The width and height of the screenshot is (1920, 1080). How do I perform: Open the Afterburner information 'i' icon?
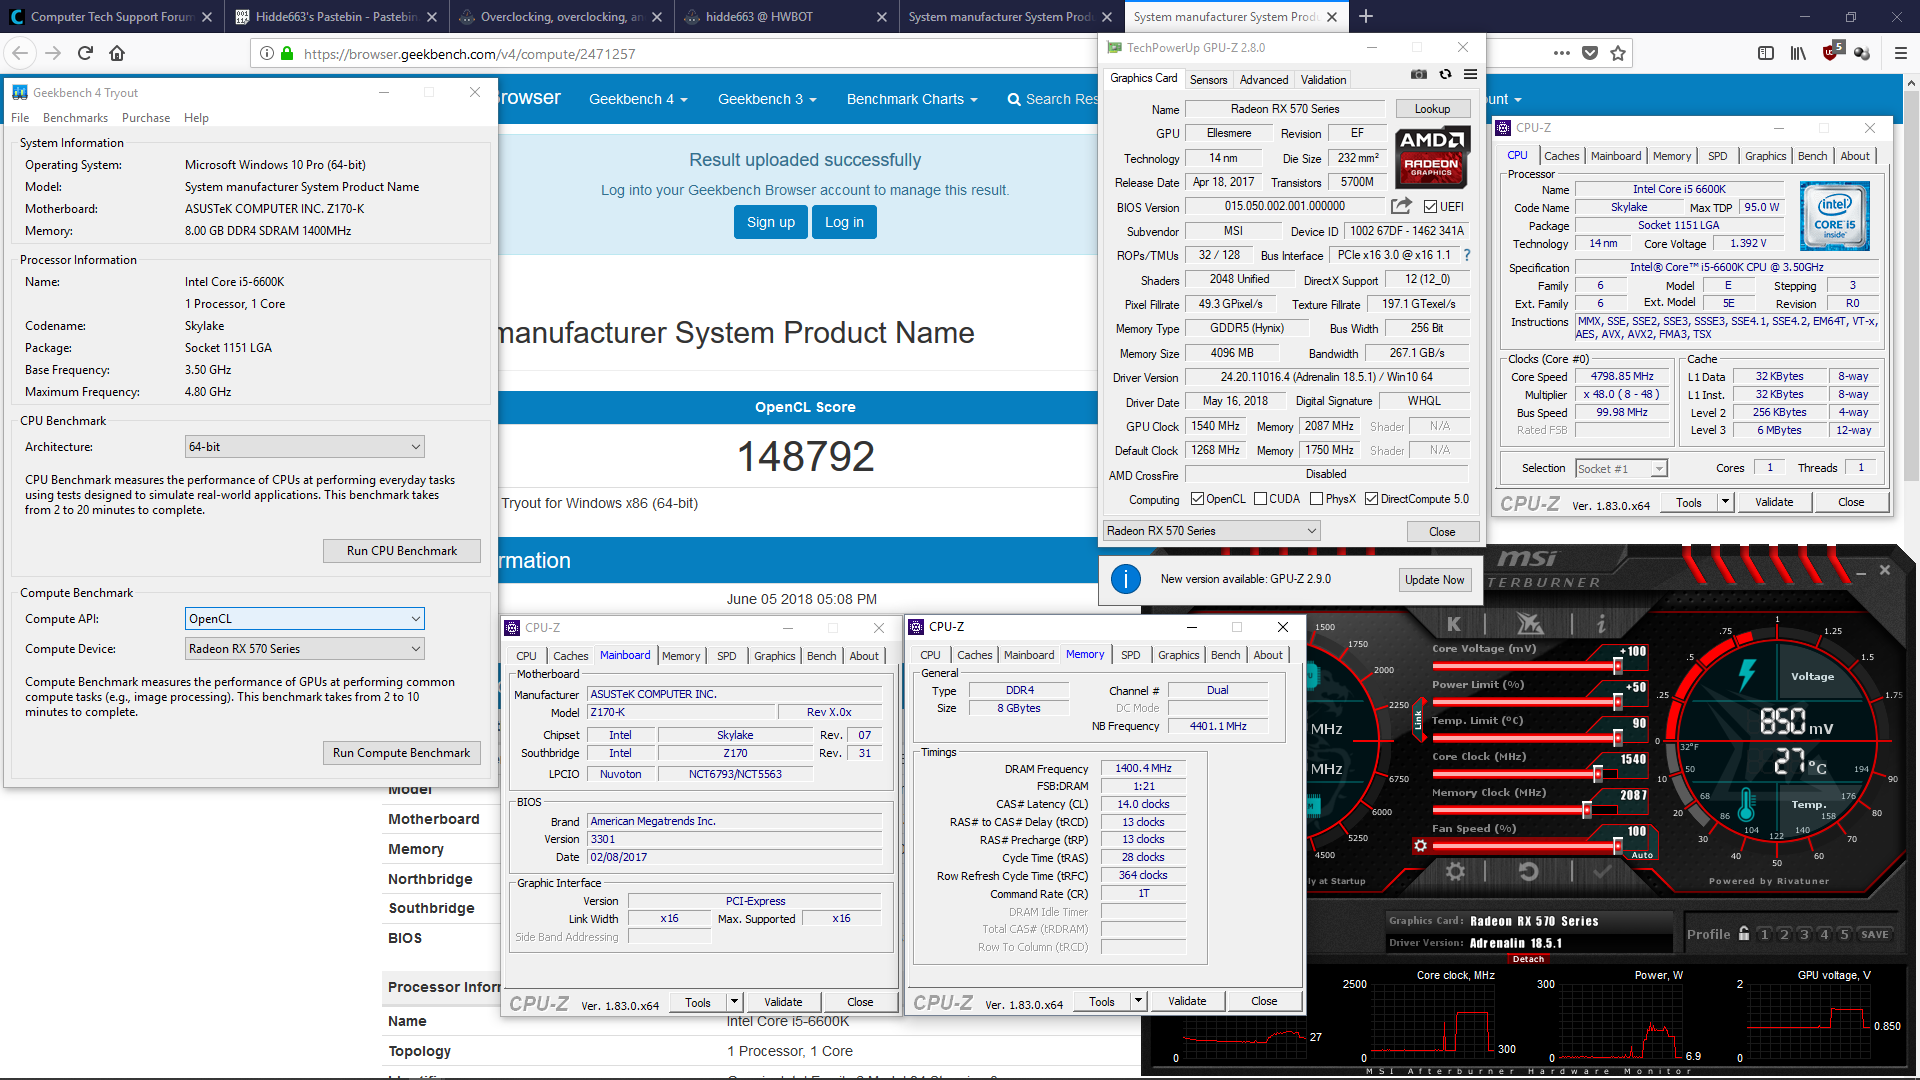1601,623
